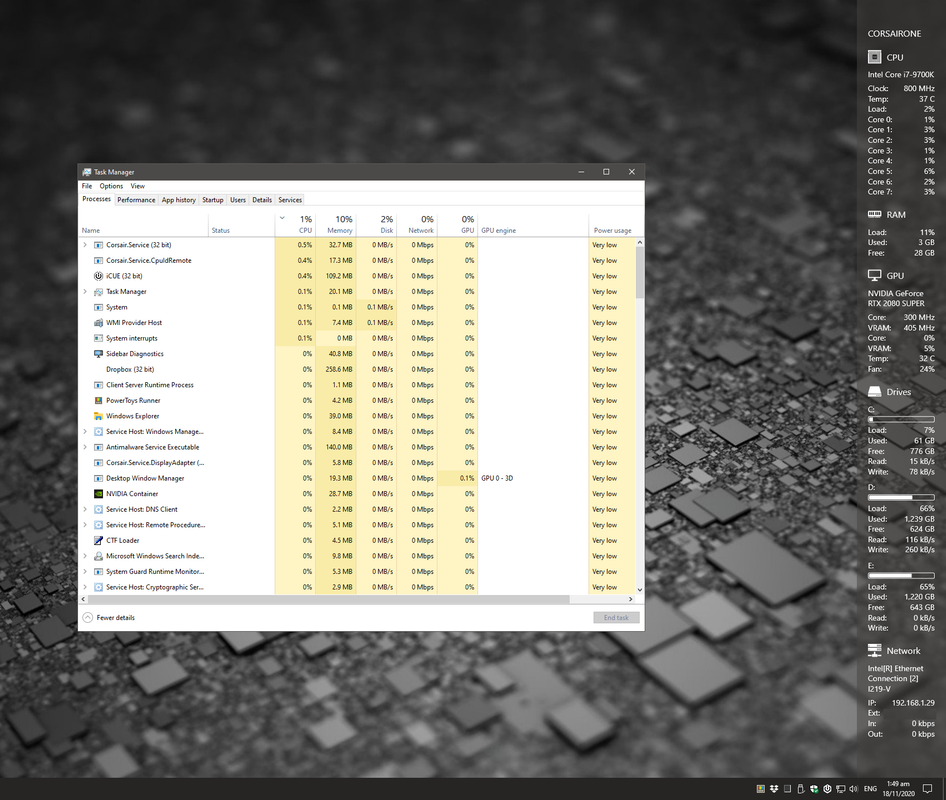Click the sidebar Drives section icon
Screen dimensions: 946x800
(874, 392)
